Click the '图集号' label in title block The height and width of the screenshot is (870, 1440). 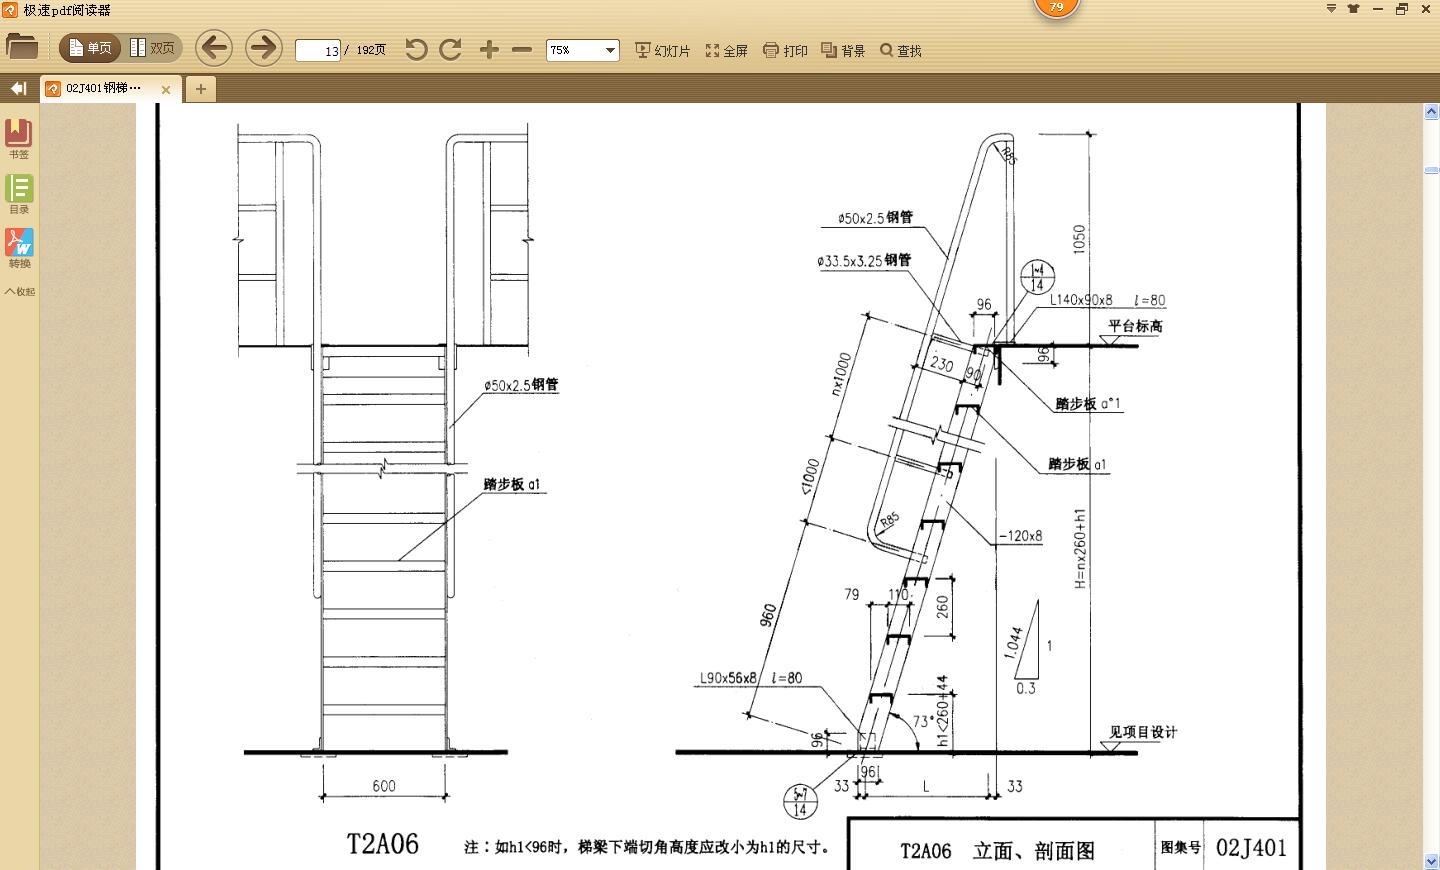click(1181, 847)
